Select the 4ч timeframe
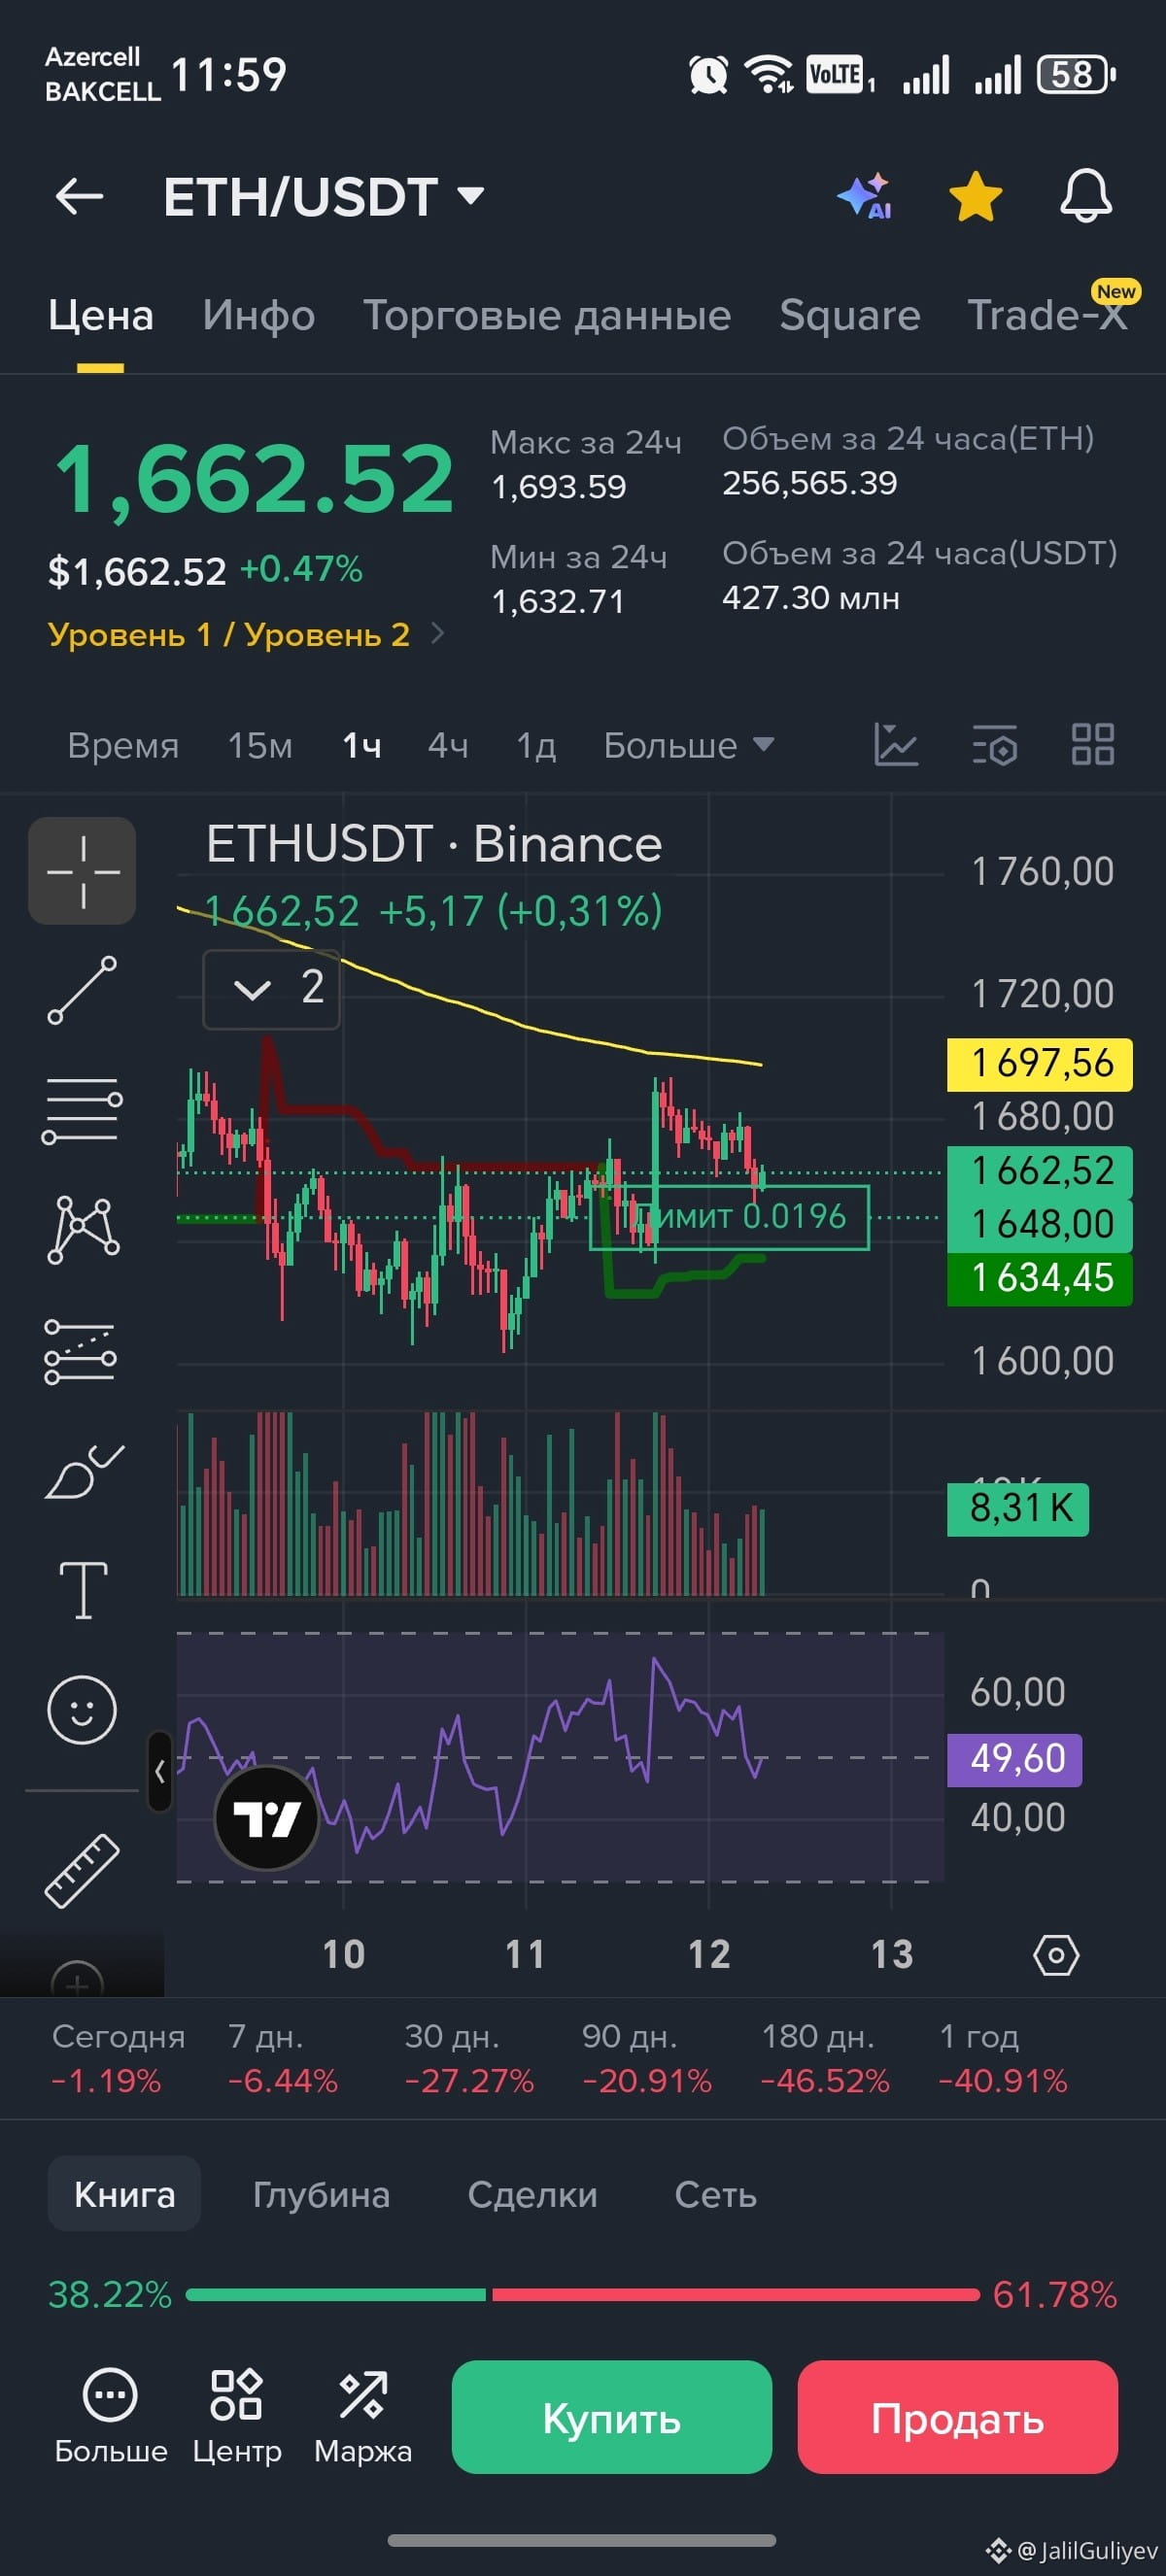1166x2576 pixels. click(x=448, y=746)
